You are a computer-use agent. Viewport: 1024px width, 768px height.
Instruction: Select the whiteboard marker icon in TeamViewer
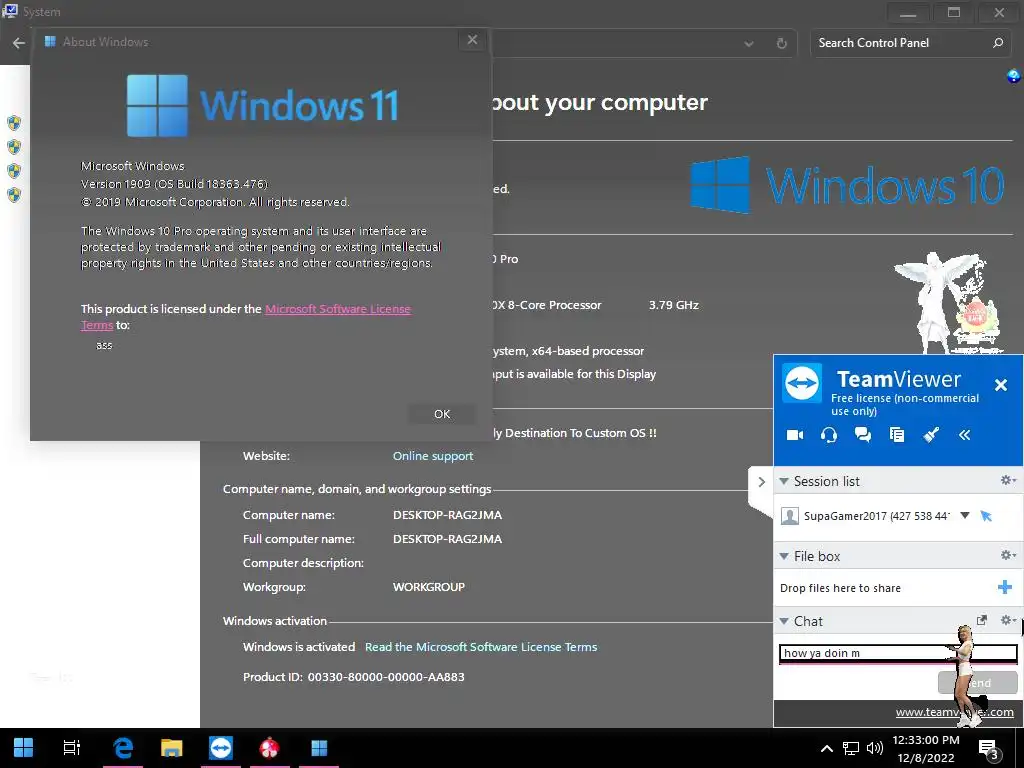click(931, 435)
